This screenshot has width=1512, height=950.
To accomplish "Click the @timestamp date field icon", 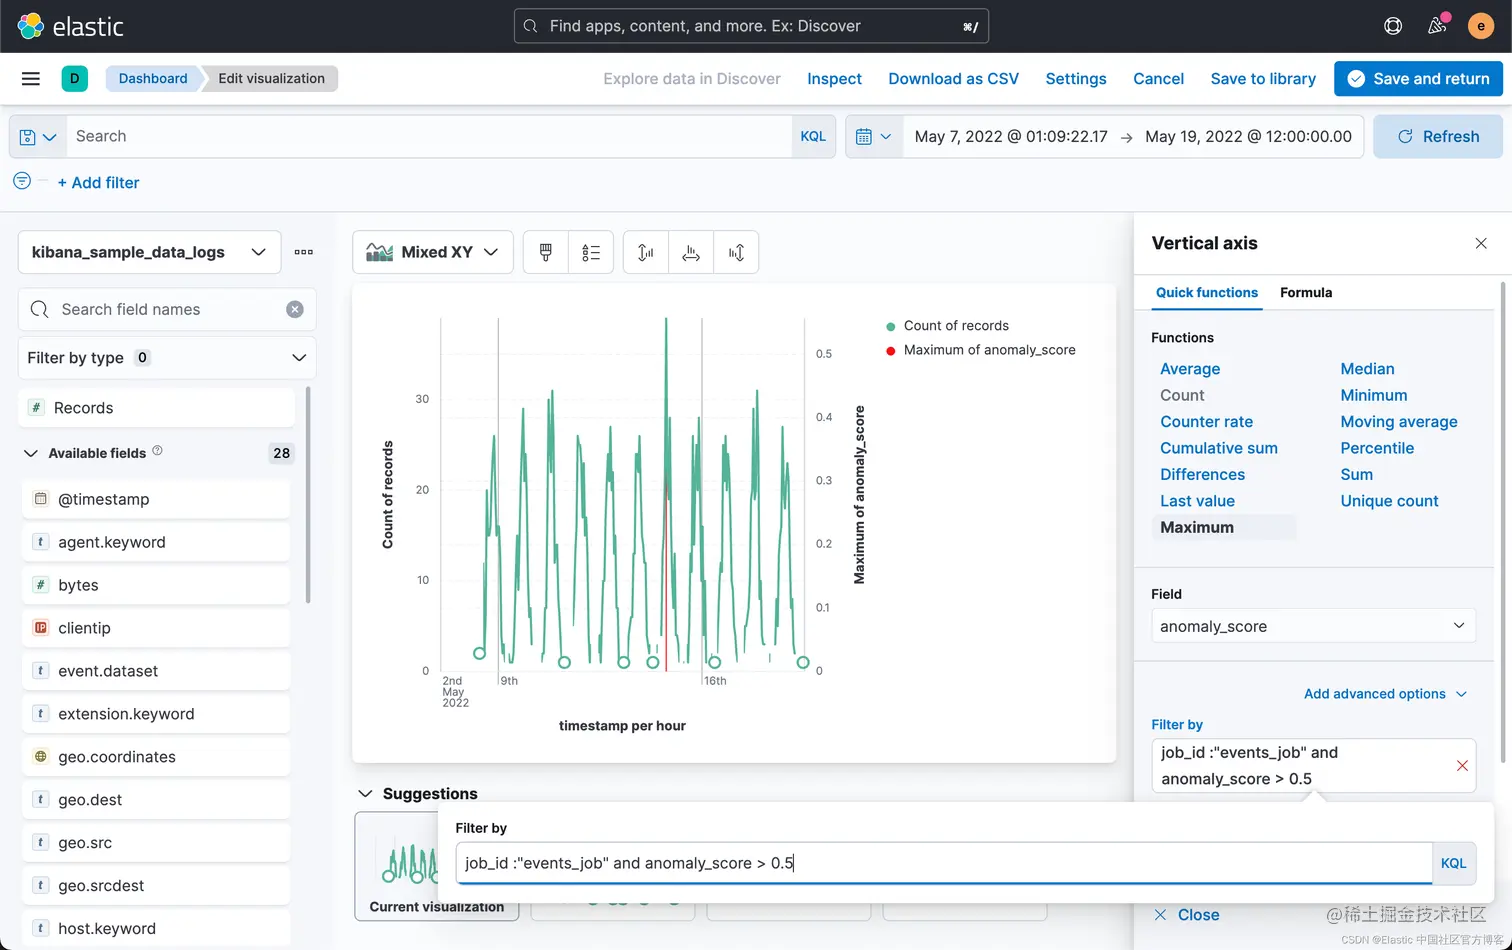I will 41,498.
